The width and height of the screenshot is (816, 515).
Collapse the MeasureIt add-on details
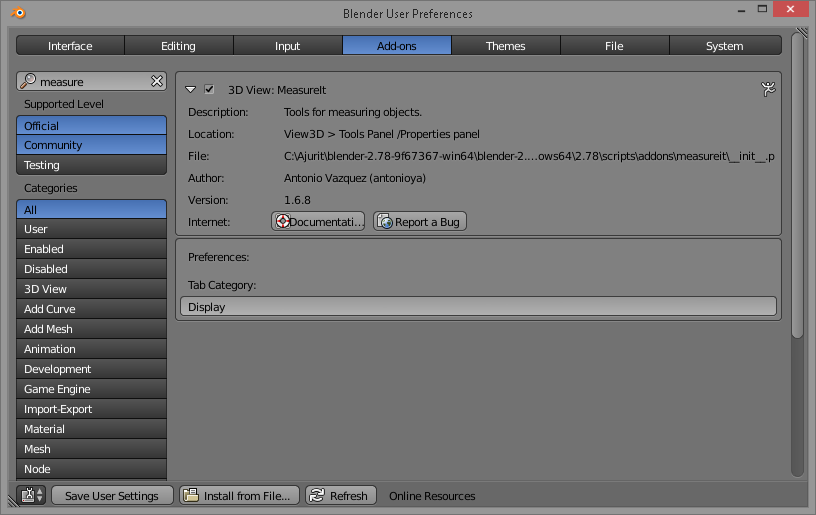(x=190, y=89)
